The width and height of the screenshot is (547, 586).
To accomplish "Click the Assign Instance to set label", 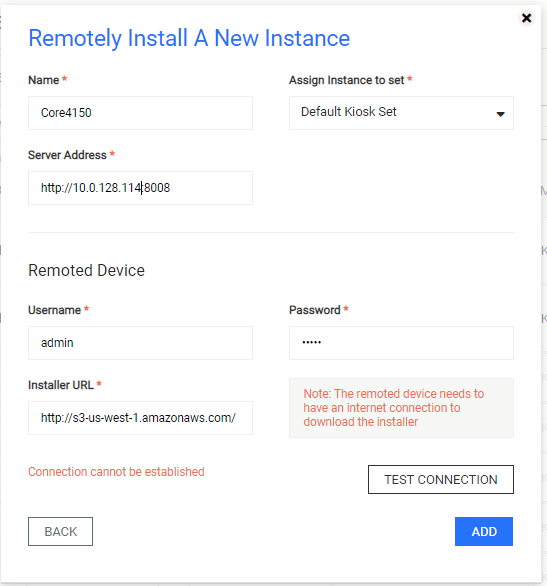I will [347, 80].
